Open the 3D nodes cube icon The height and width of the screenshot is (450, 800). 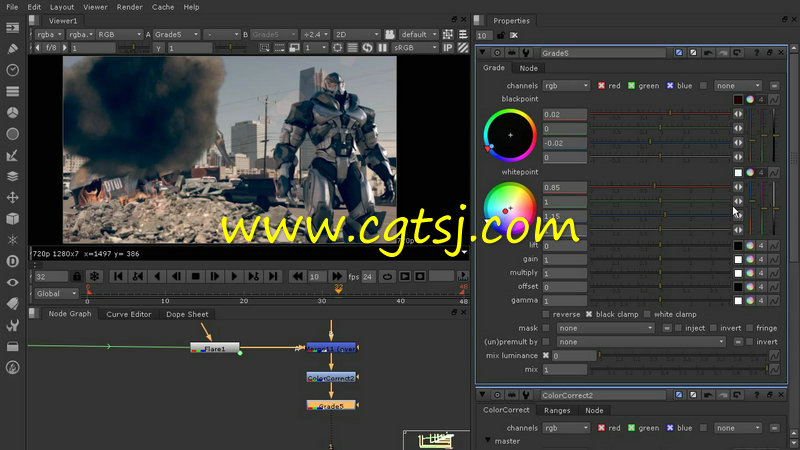[x=12, y=218]
